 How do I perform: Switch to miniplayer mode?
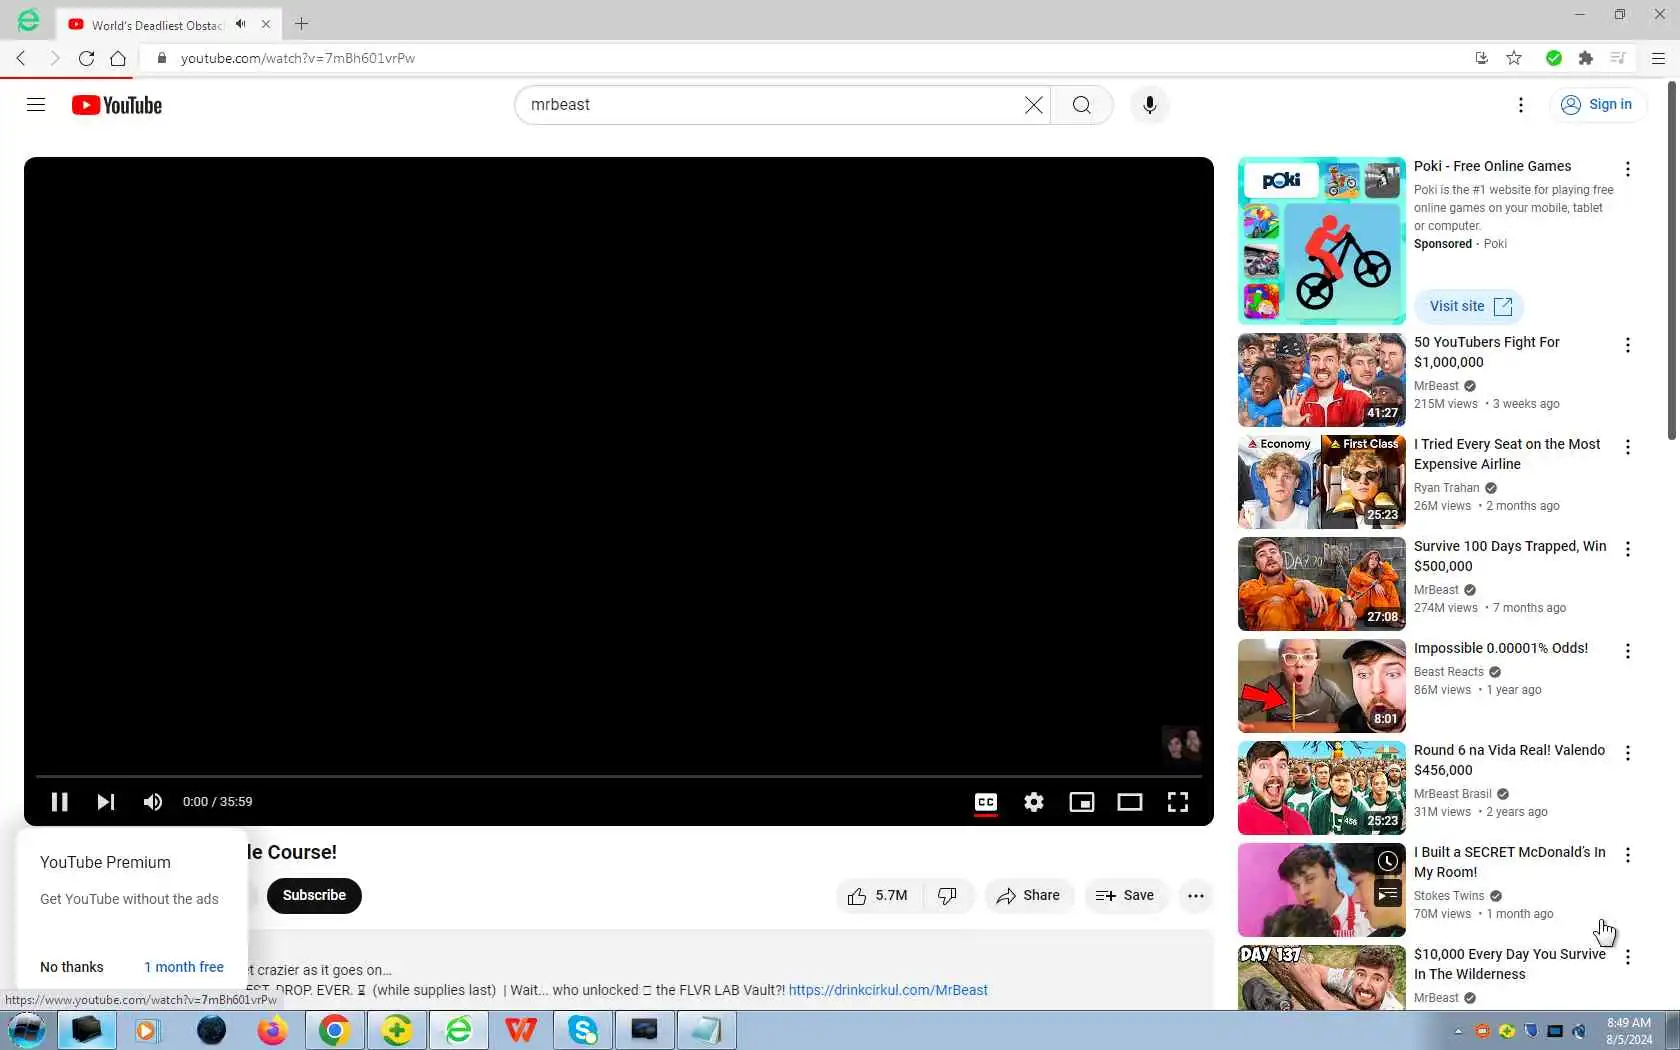coord(1082,802)
